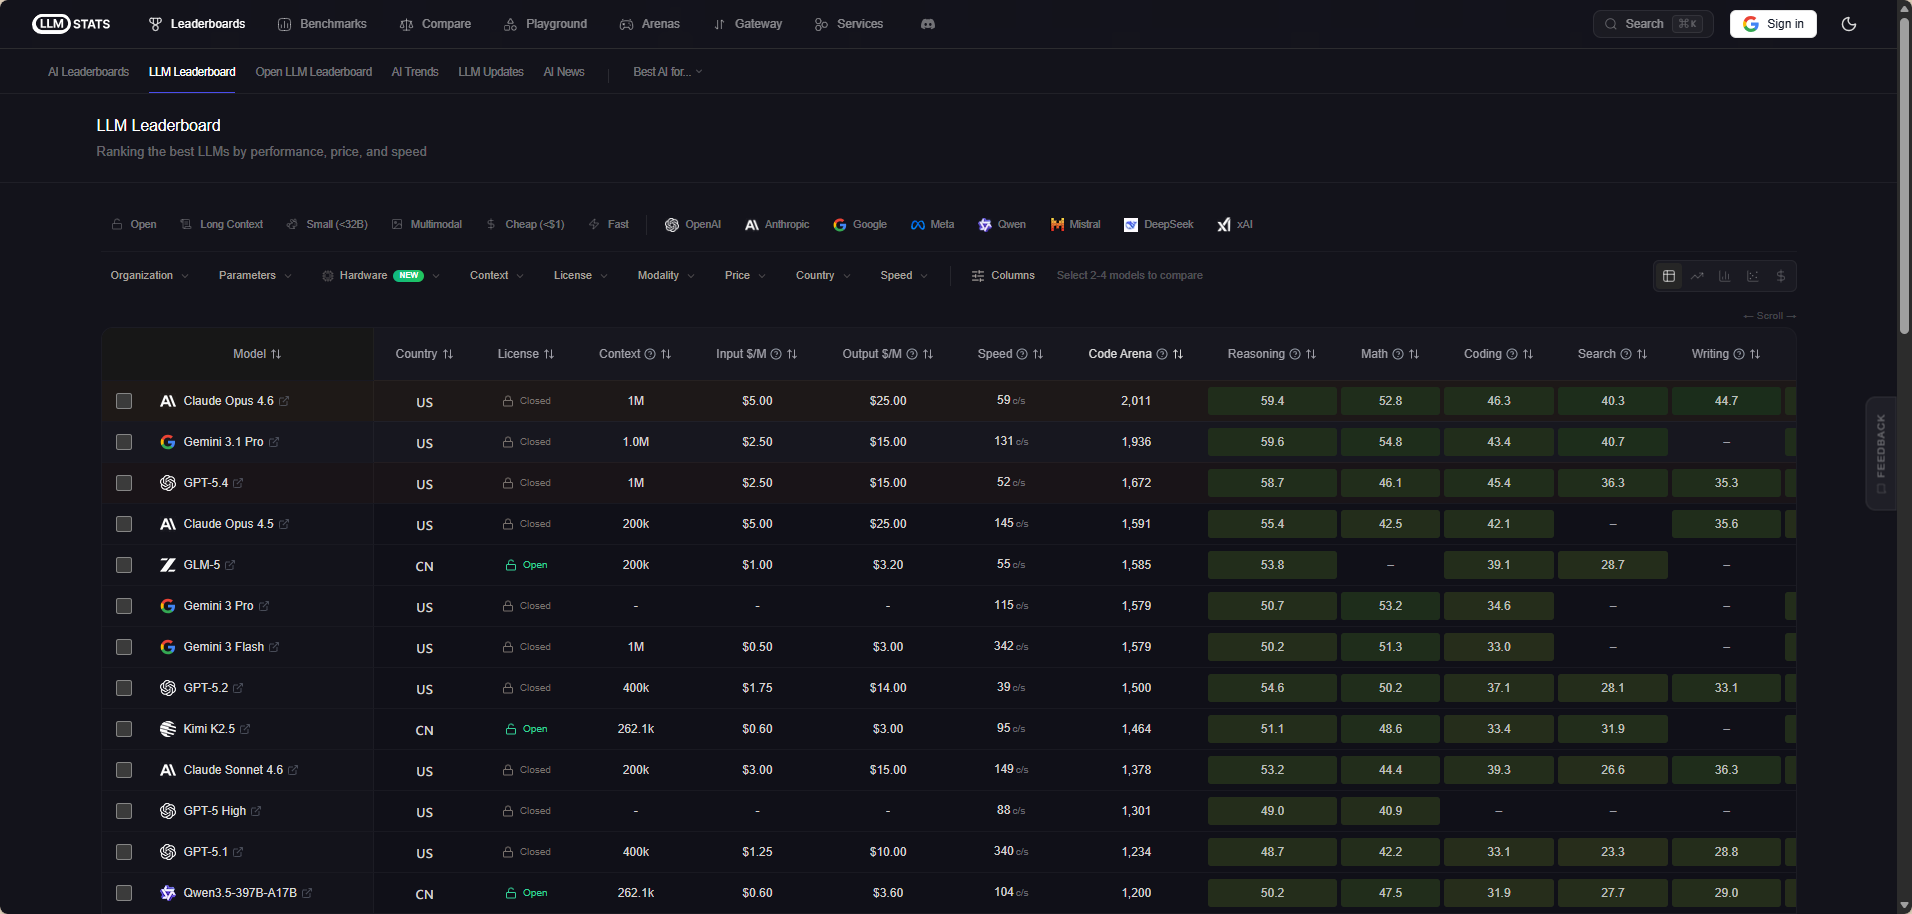Click the 342 c/s speed value
This screenshot has height=914, width=1912.
(x=1011, y=647)
